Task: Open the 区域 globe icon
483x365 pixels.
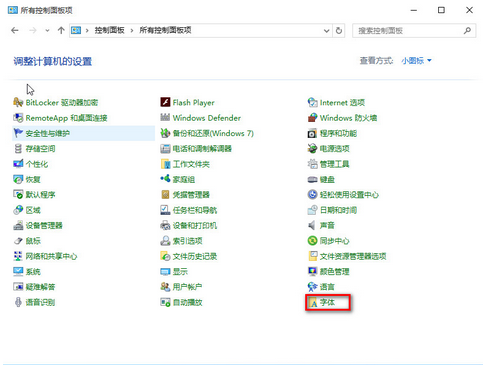Action: coord(18,210)
